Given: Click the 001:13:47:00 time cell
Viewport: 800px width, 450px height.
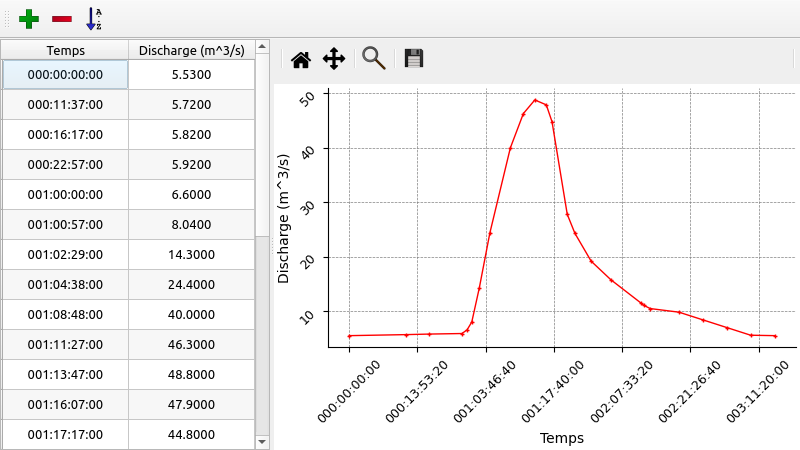Looking at the screenshot, I should click(x=65, y=375).
